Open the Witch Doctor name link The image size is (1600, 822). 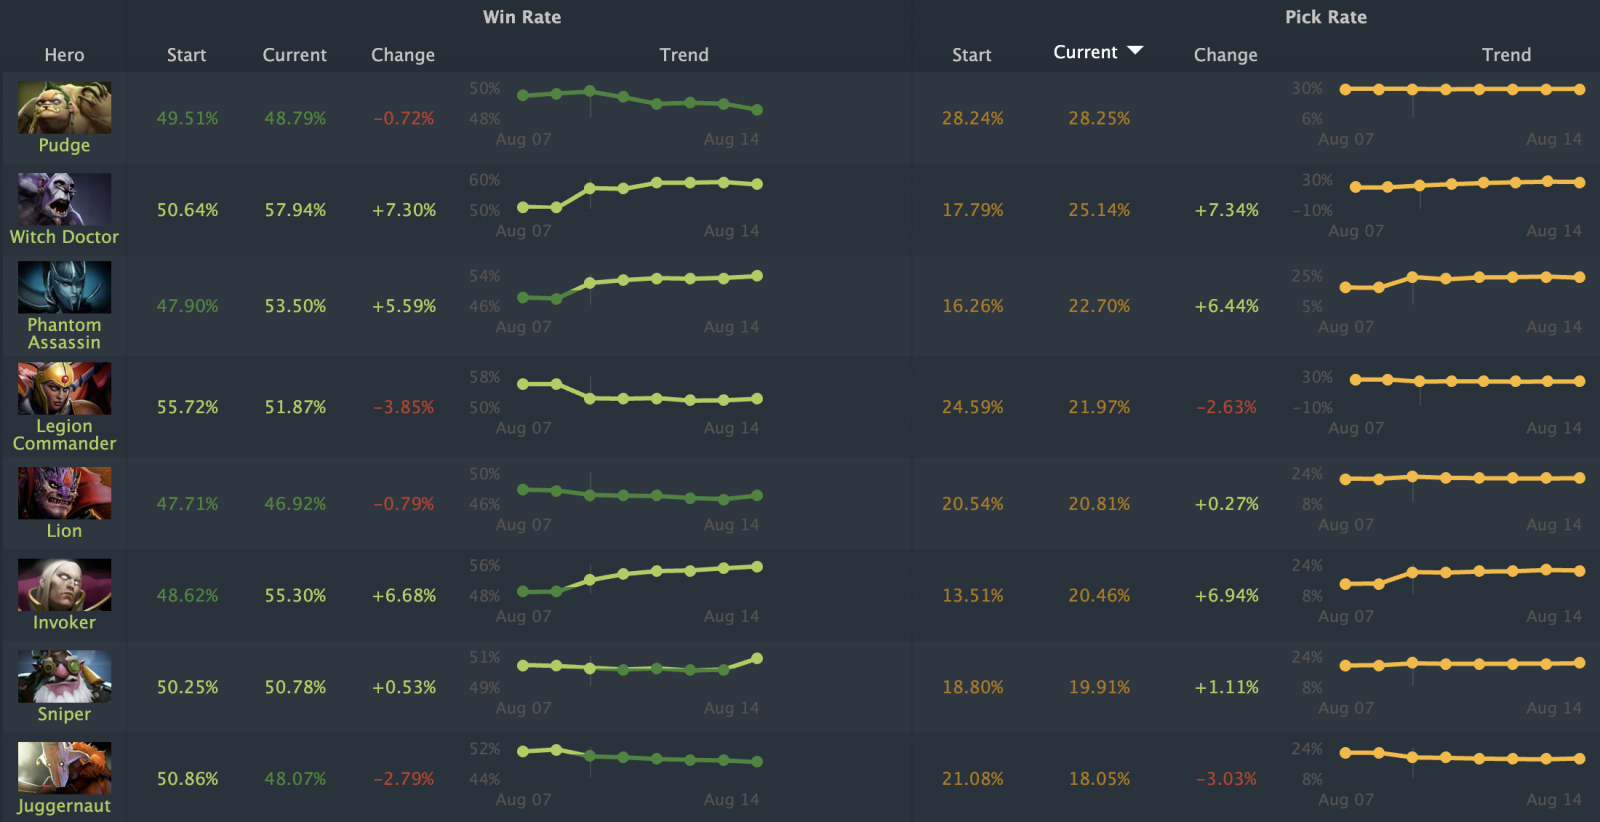[64, 237]
